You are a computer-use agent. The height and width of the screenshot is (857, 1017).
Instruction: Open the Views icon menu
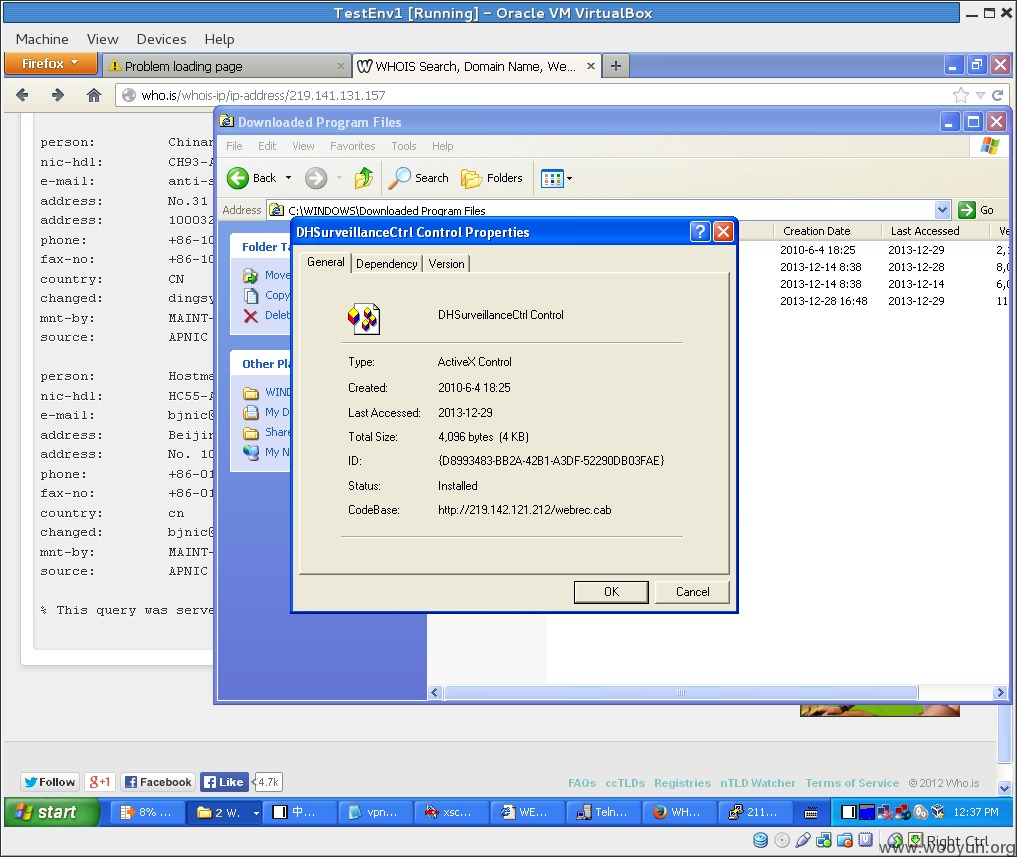point(552,178)
